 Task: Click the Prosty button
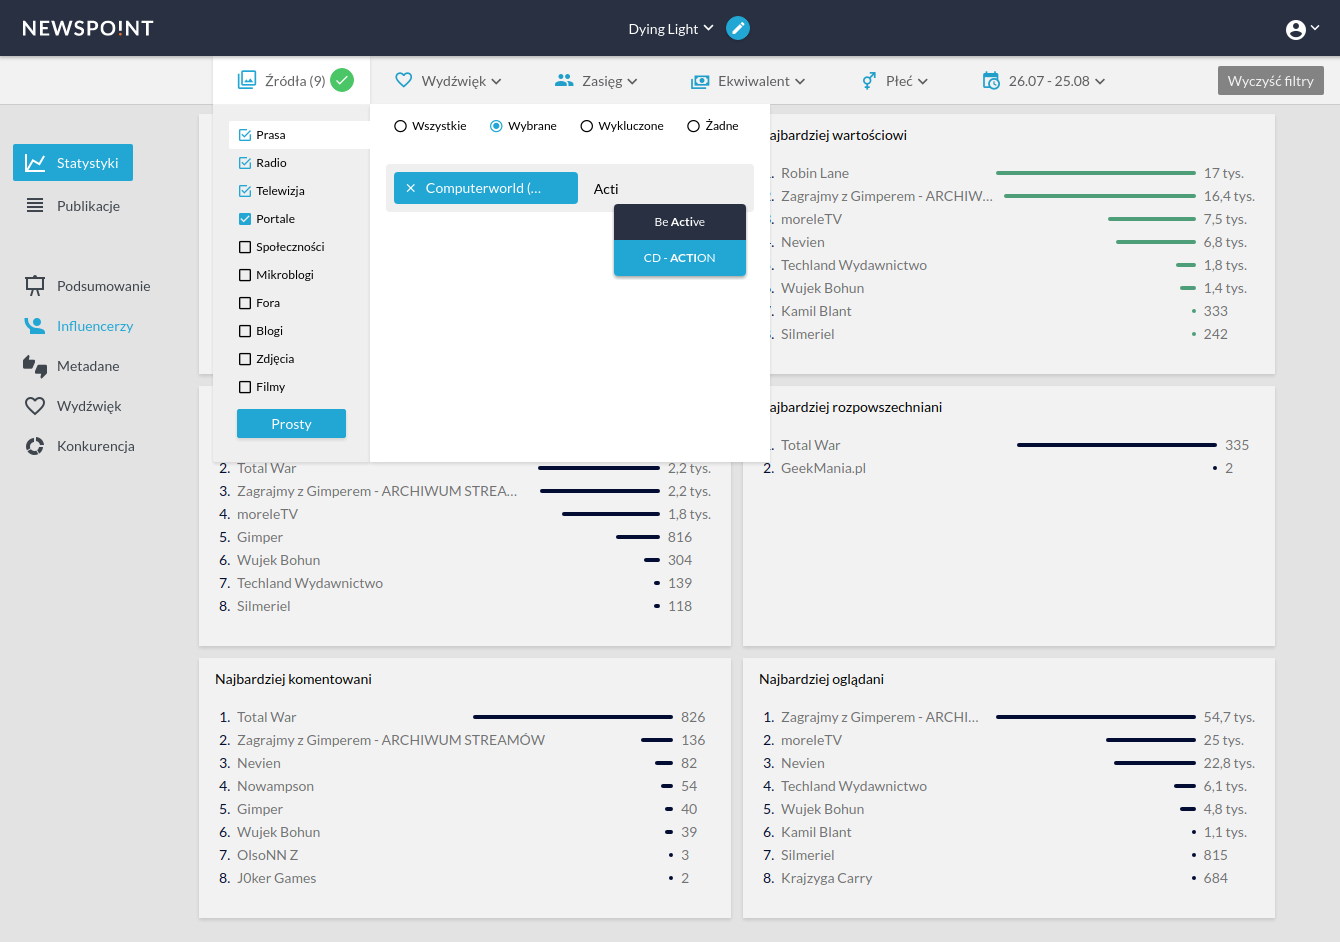291,424
